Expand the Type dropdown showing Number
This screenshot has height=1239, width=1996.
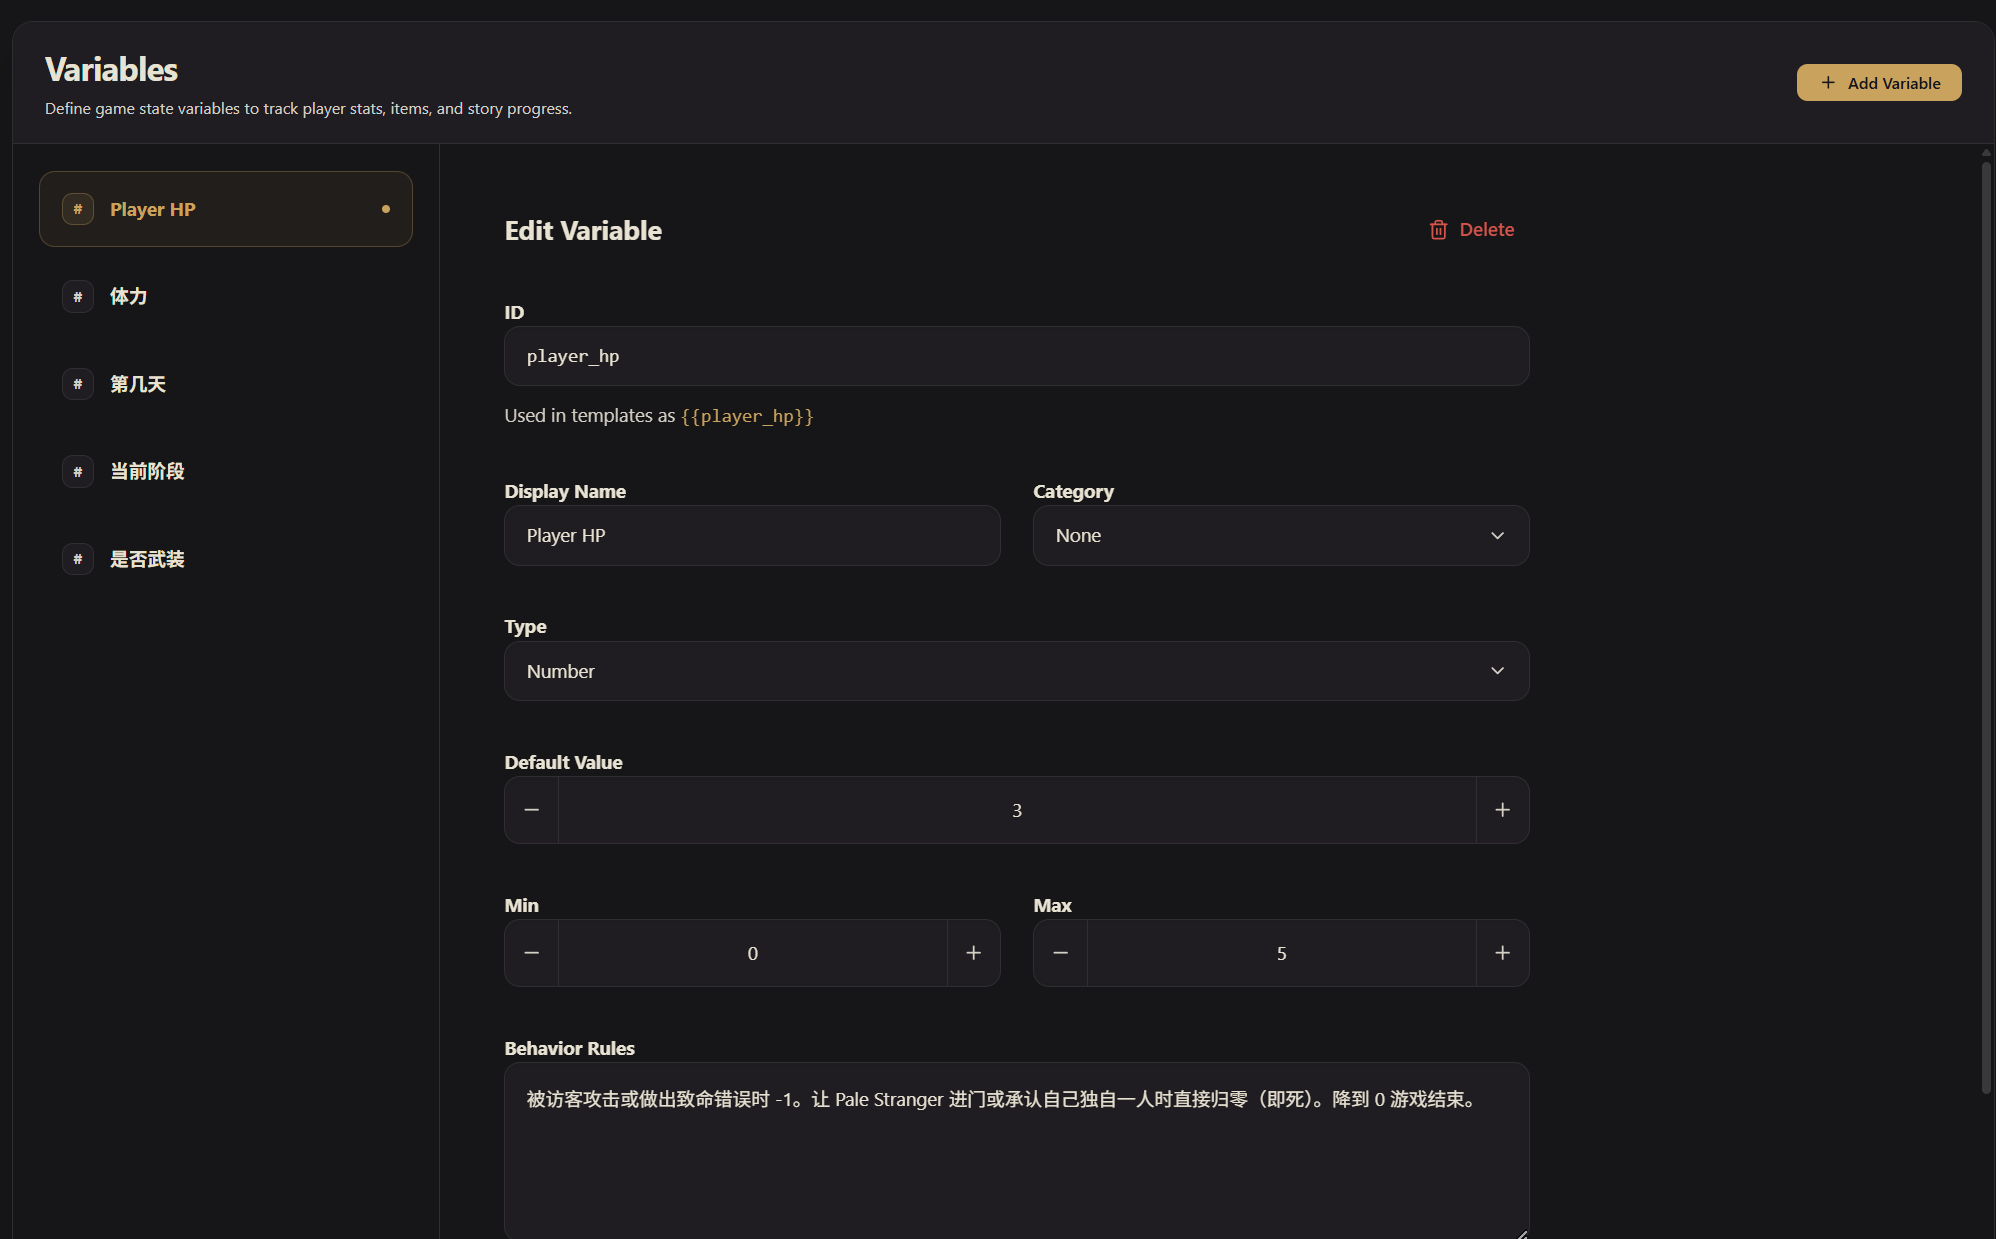click(1016, 671)
